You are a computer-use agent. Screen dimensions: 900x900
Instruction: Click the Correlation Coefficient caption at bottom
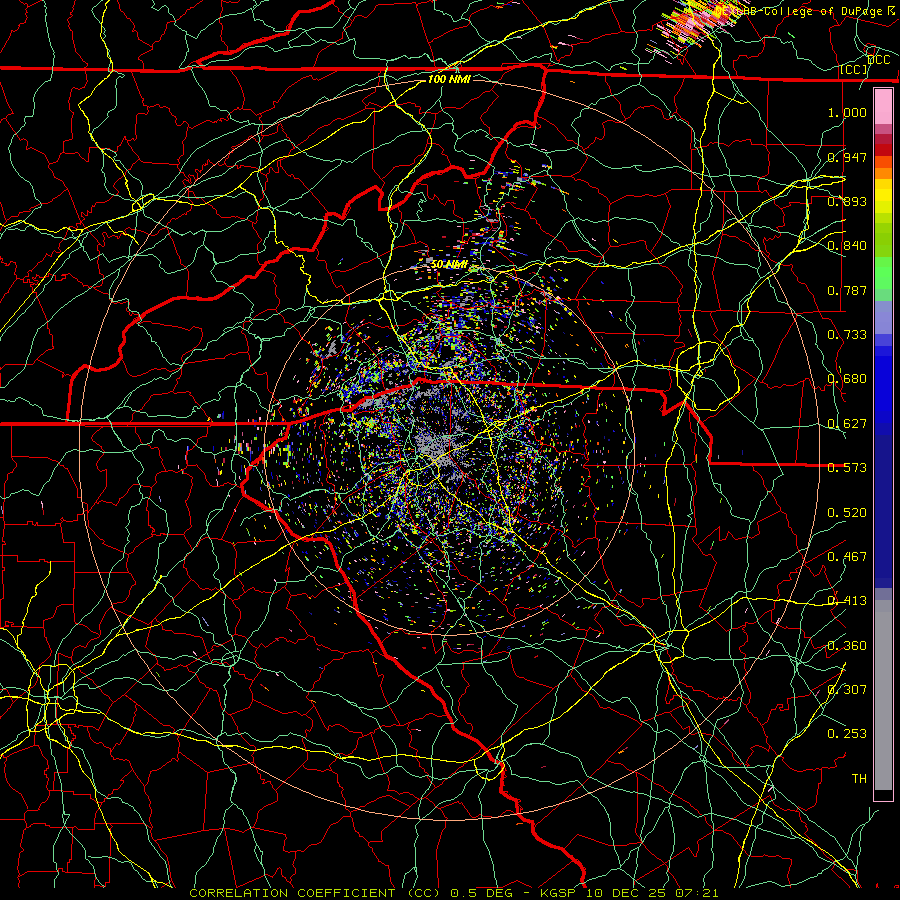click(453, 893)
